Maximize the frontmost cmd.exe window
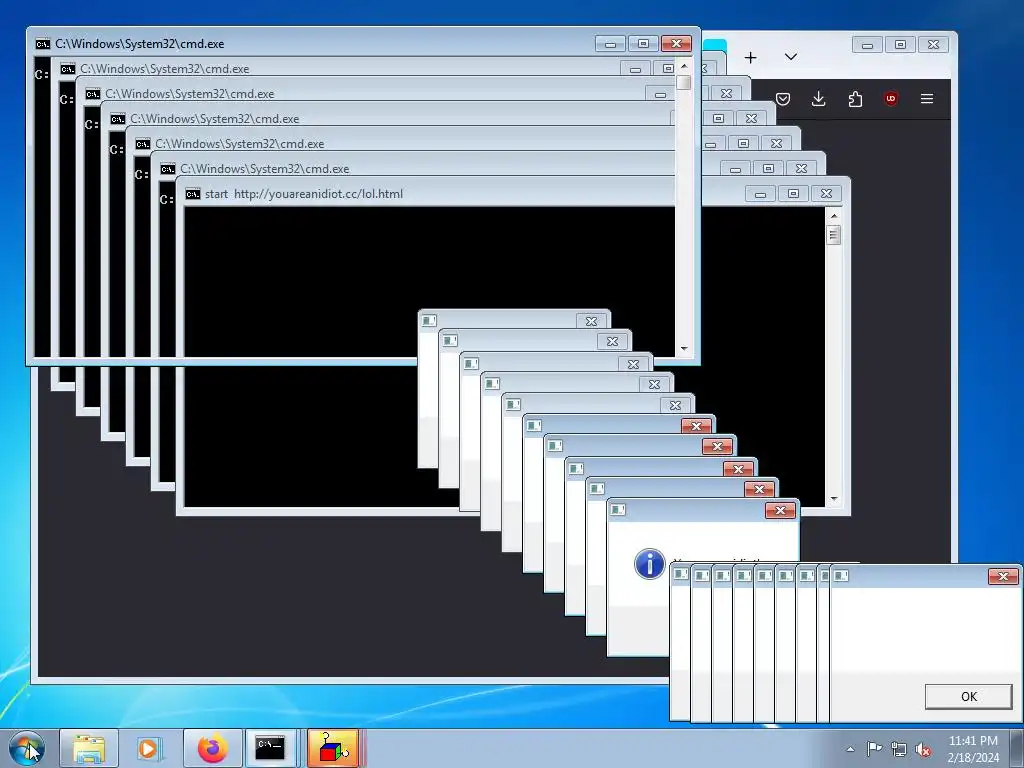The height and width of the screenshot is (768, 1024). (643, 44)
